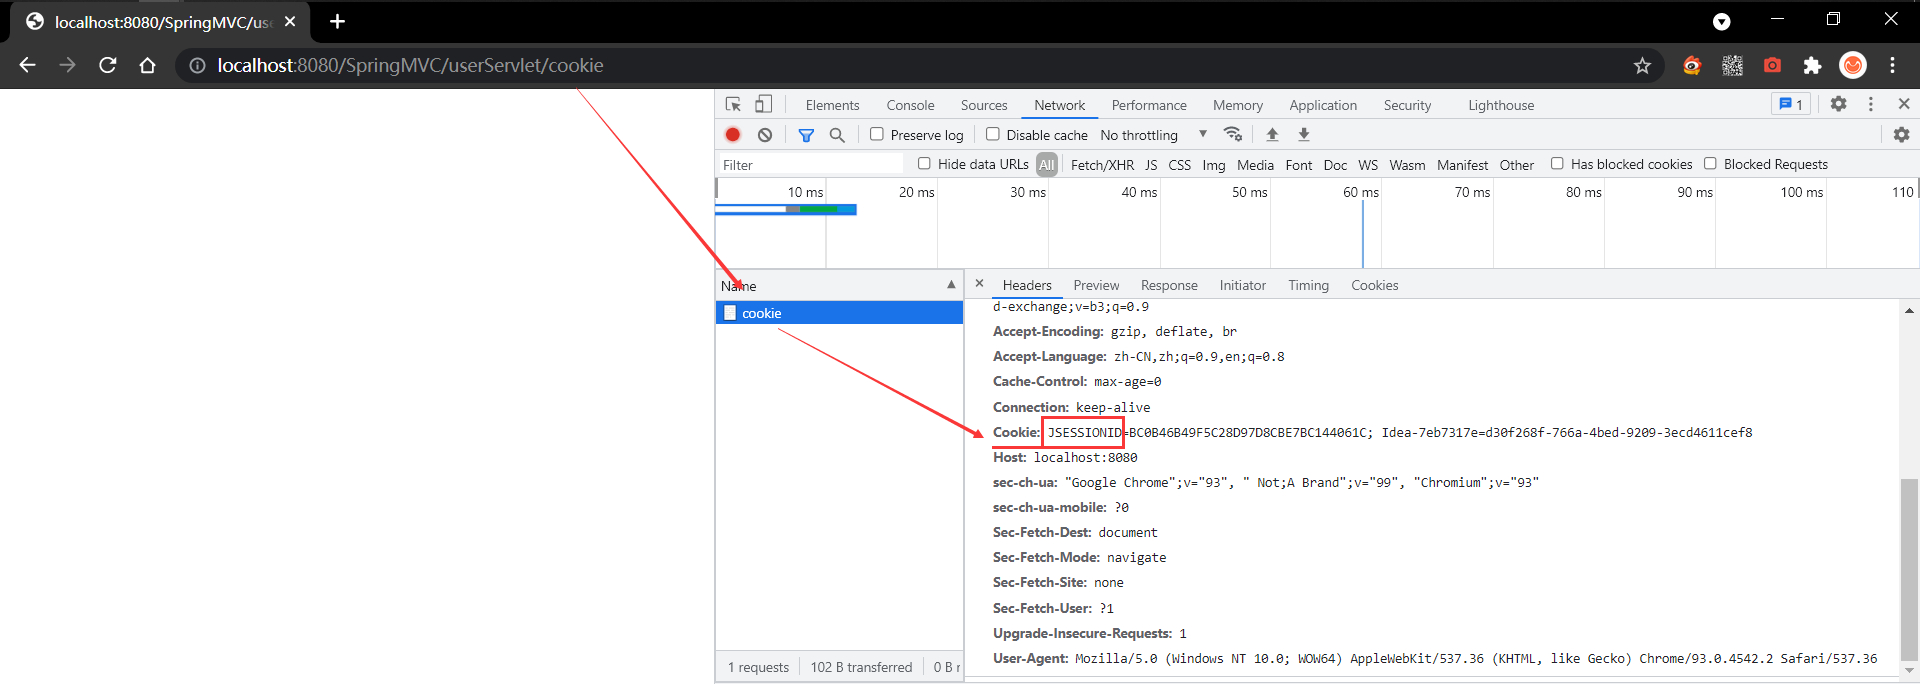Viewport: 1920px width, 684px height.
Task: Open network search magnifier
Action: click(x=837, y=135)
